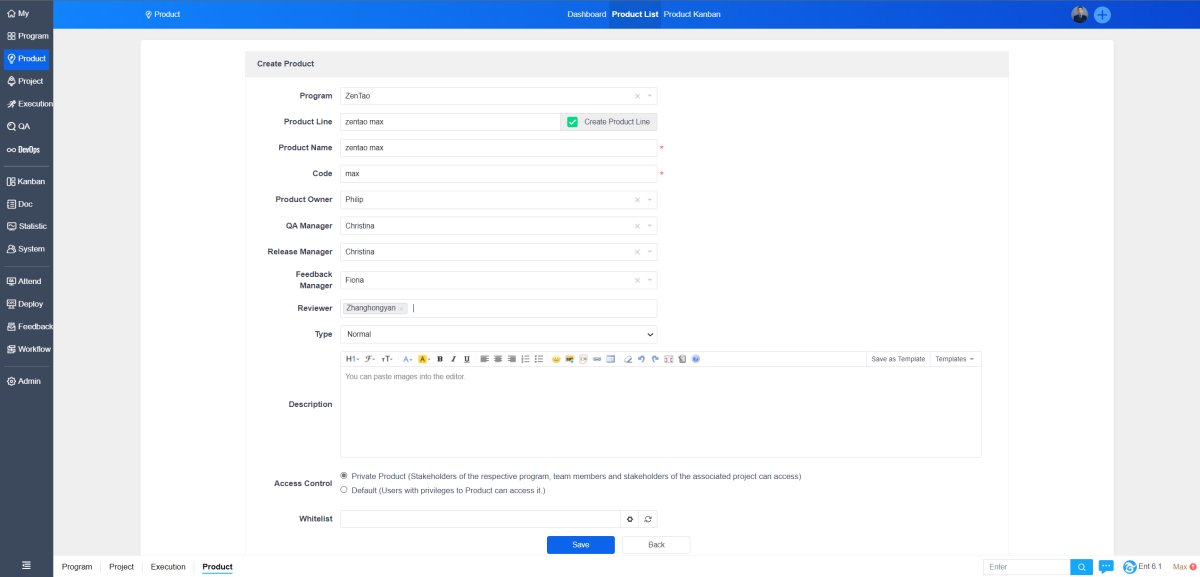The image size is (1200, 577).
Task: Click the undo arrow in editor toolbar
Action: click(x=641, y=359)
